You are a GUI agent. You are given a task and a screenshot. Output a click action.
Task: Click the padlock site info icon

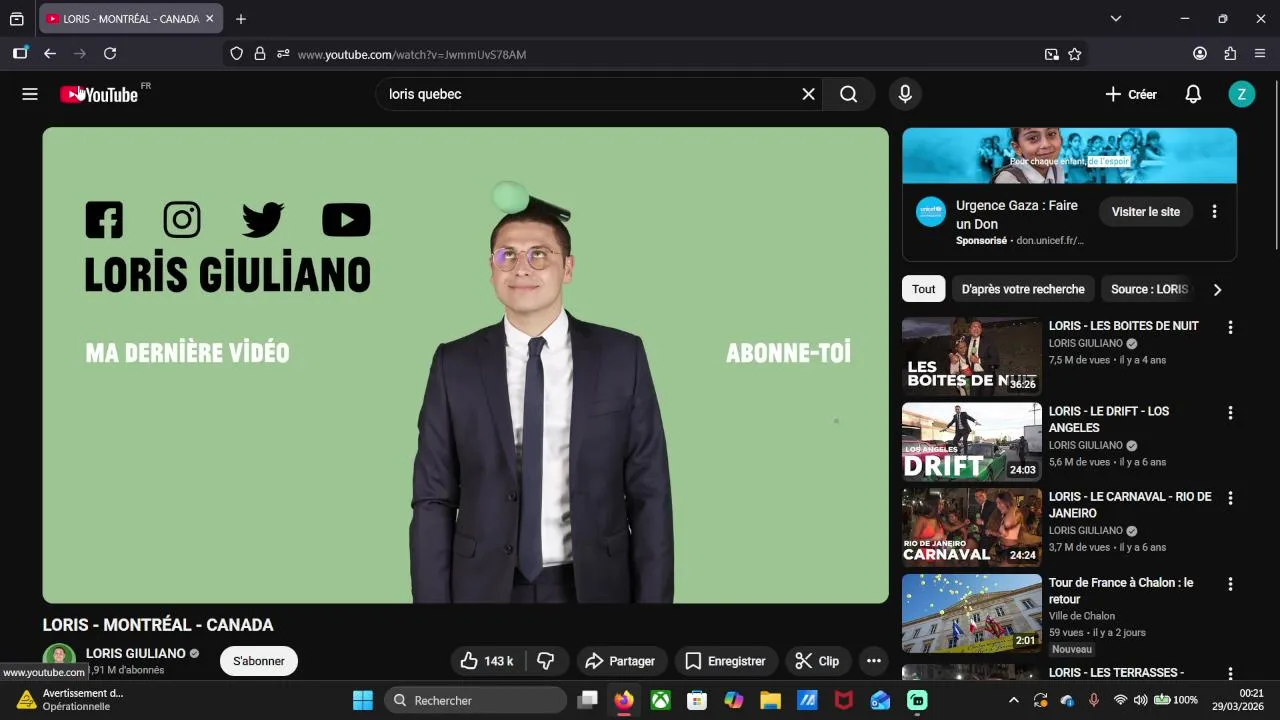pos(260,54)
